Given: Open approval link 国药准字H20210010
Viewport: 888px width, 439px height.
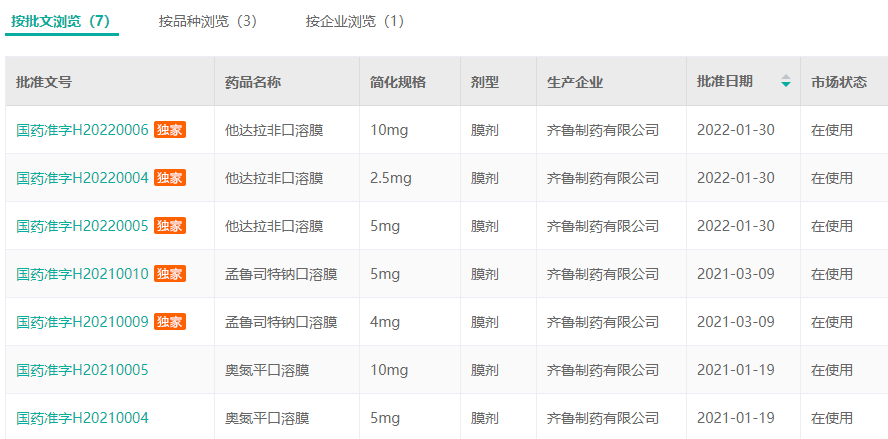Looking at the screenshot, I should pyautogui.click(x=82, y=274).
